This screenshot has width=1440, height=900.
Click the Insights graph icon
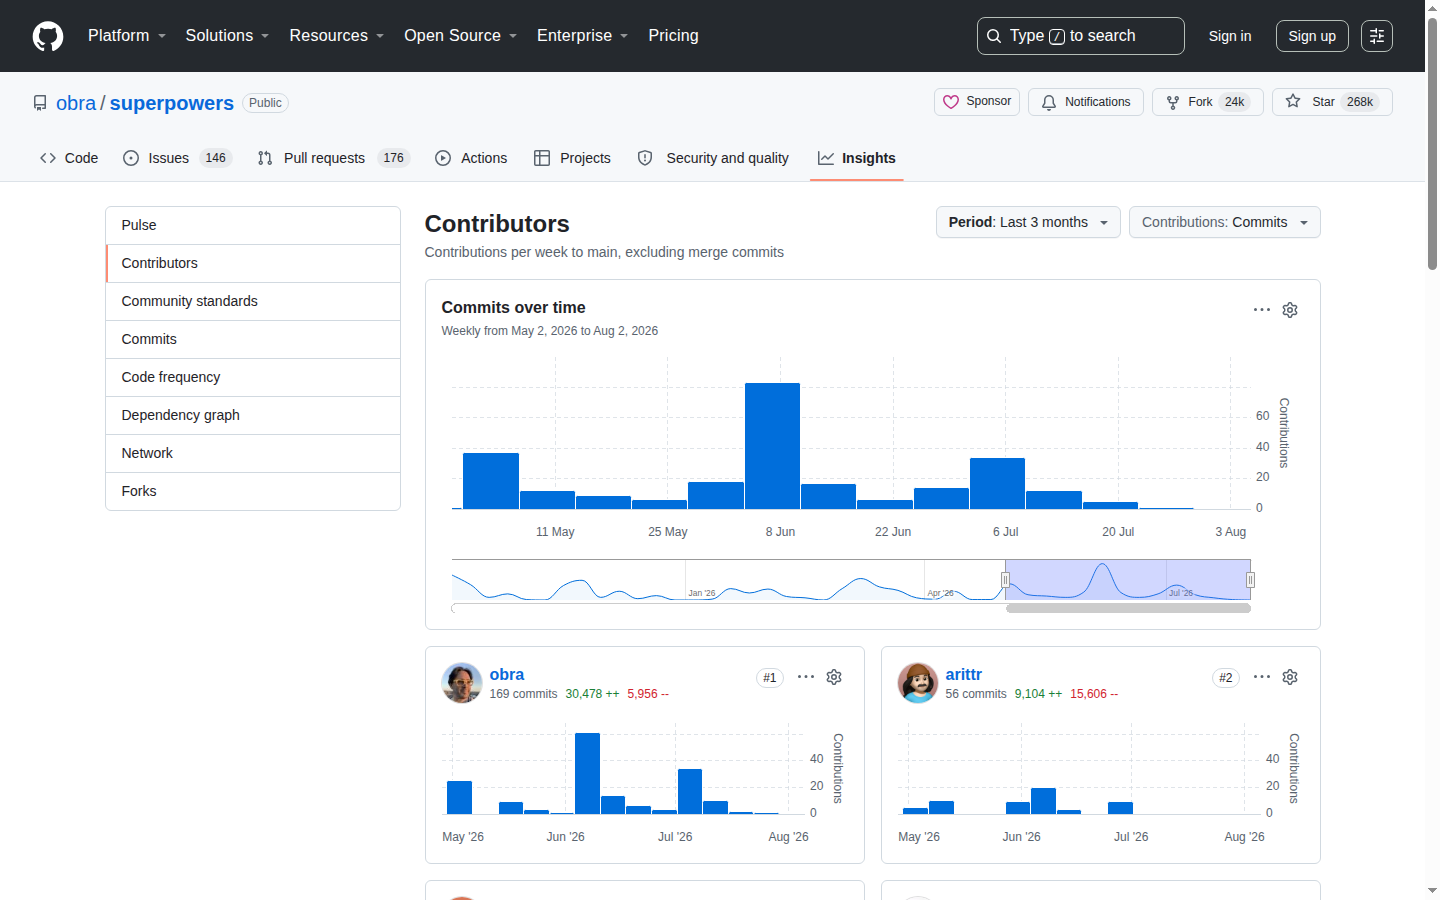click(x=826, y=158)
